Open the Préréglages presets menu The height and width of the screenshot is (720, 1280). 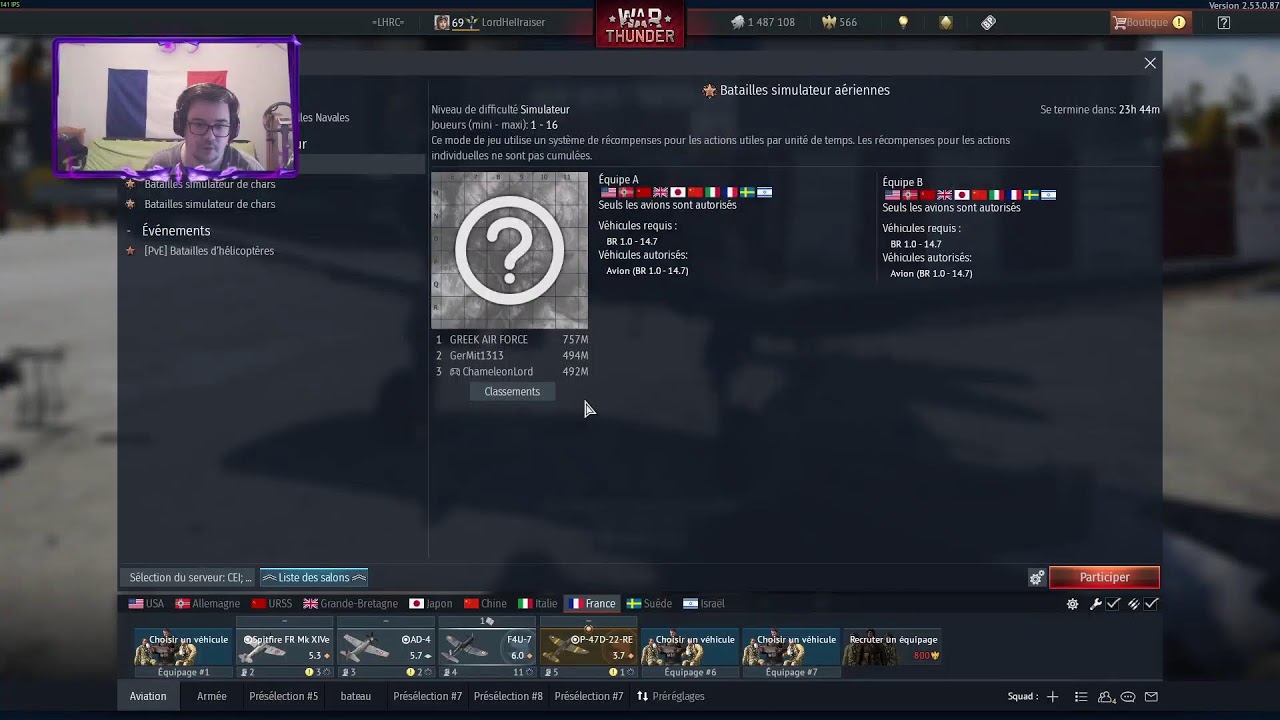click(x=671, y=696)
